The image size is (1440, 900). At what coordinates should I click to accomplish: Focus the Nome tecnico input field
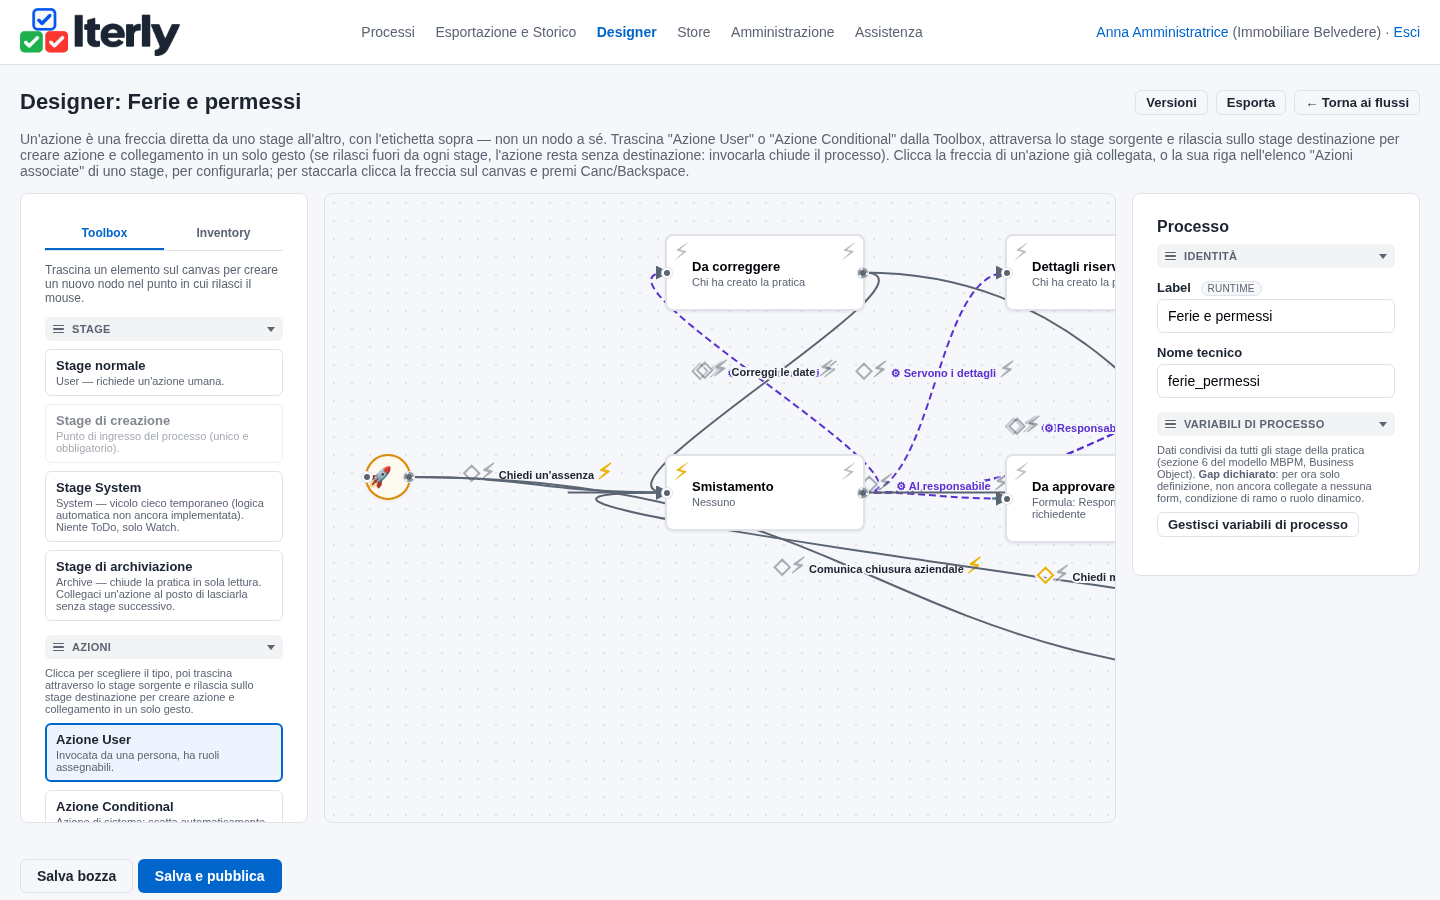click(1276, 381)
